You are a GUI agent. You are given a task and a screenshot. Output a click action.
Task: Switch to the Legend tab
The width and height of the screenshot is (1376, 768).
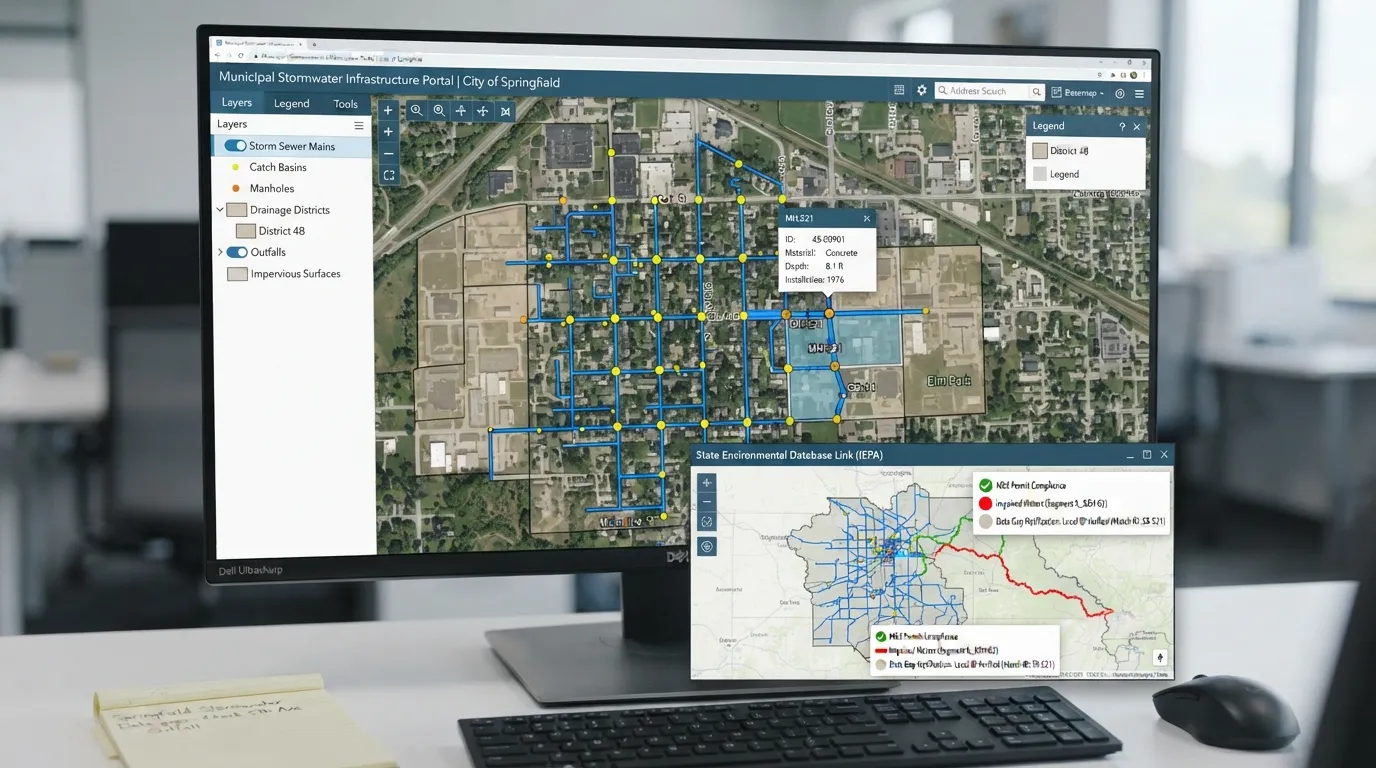292,103
